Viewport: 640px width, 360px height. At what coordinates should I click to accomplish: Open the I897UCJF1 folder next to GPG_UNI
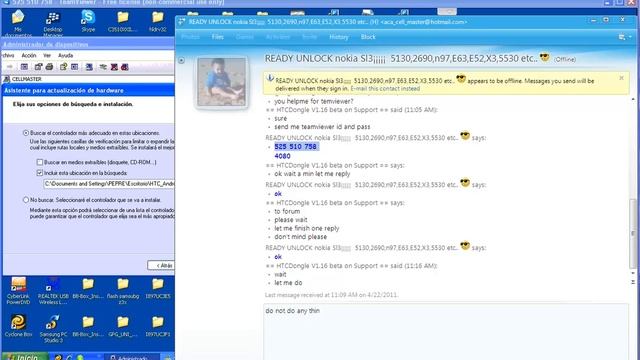[158, 326]
